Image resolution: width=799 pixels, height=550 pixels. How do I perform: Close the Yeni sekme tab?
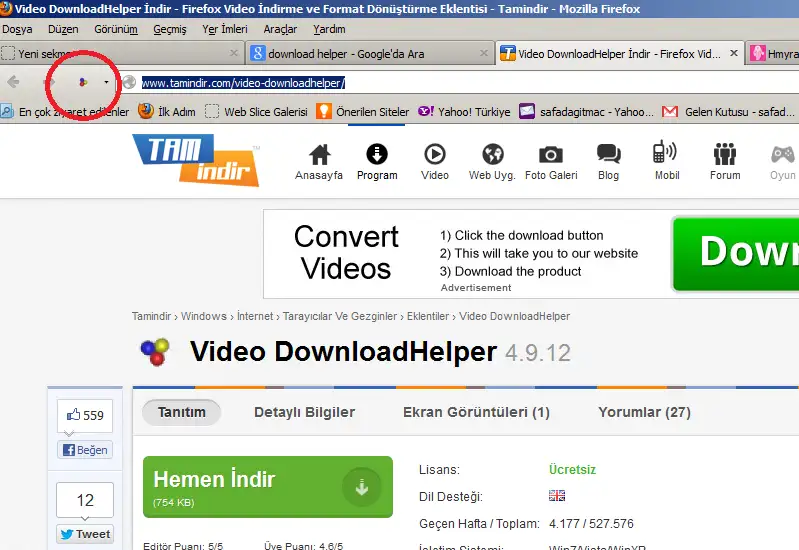234,53
